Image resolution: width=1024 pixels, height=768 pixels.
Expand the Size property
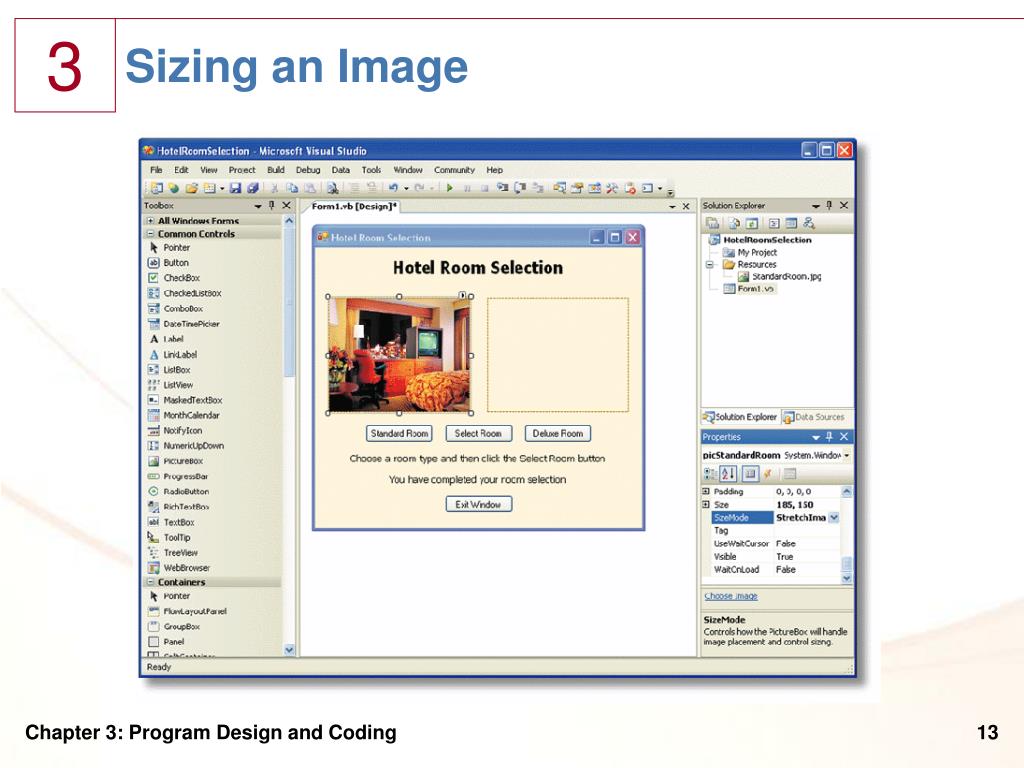click(706, 504)
